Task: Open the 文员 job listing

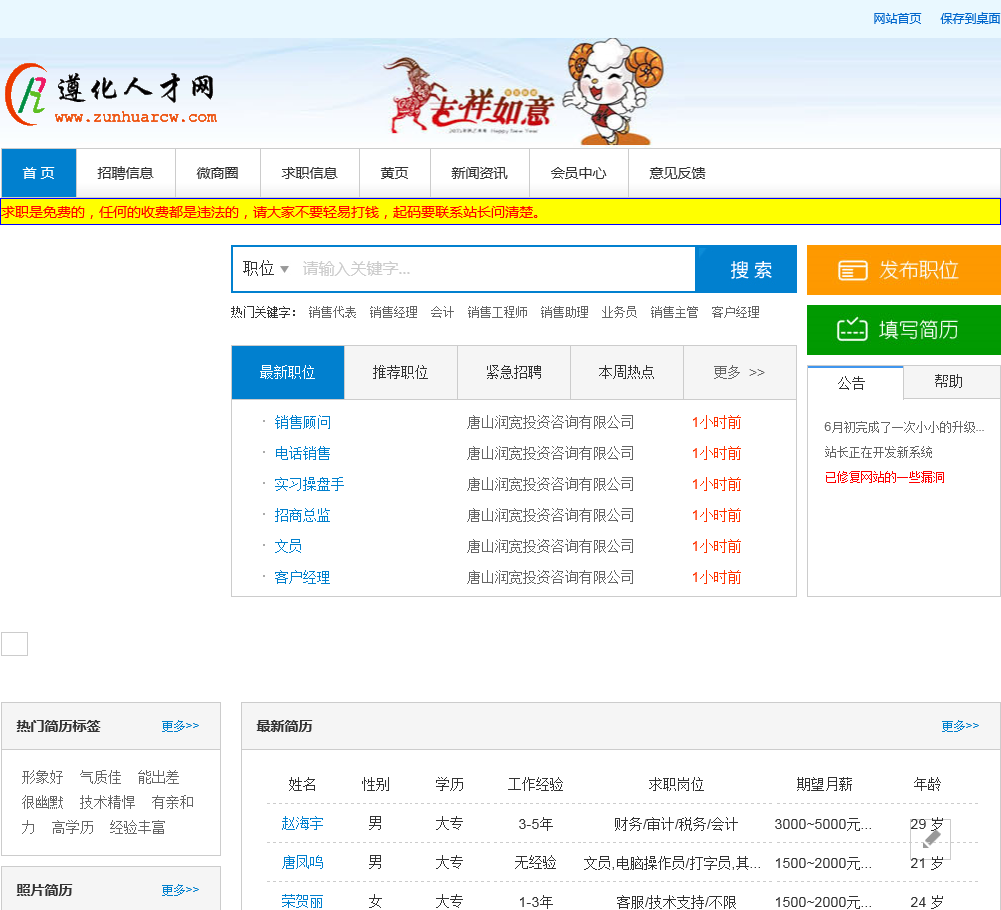Action: coord(288,546)
